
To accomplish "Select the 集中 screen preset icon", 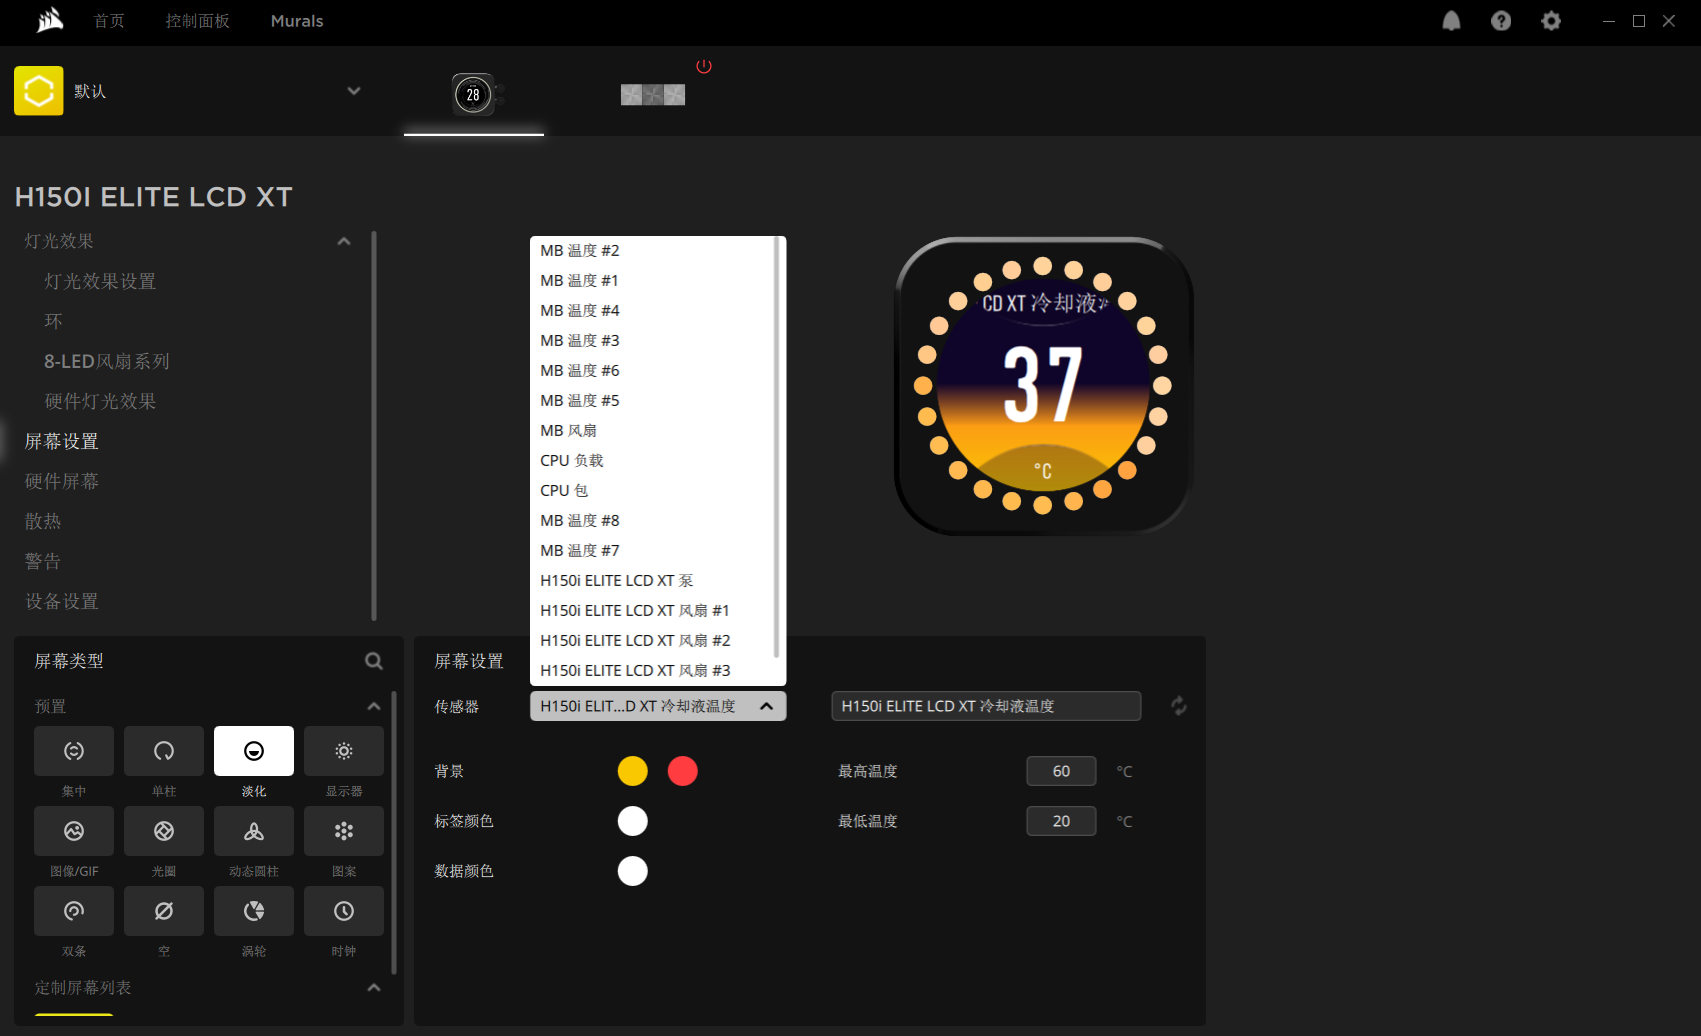I will tap(74, 751).
